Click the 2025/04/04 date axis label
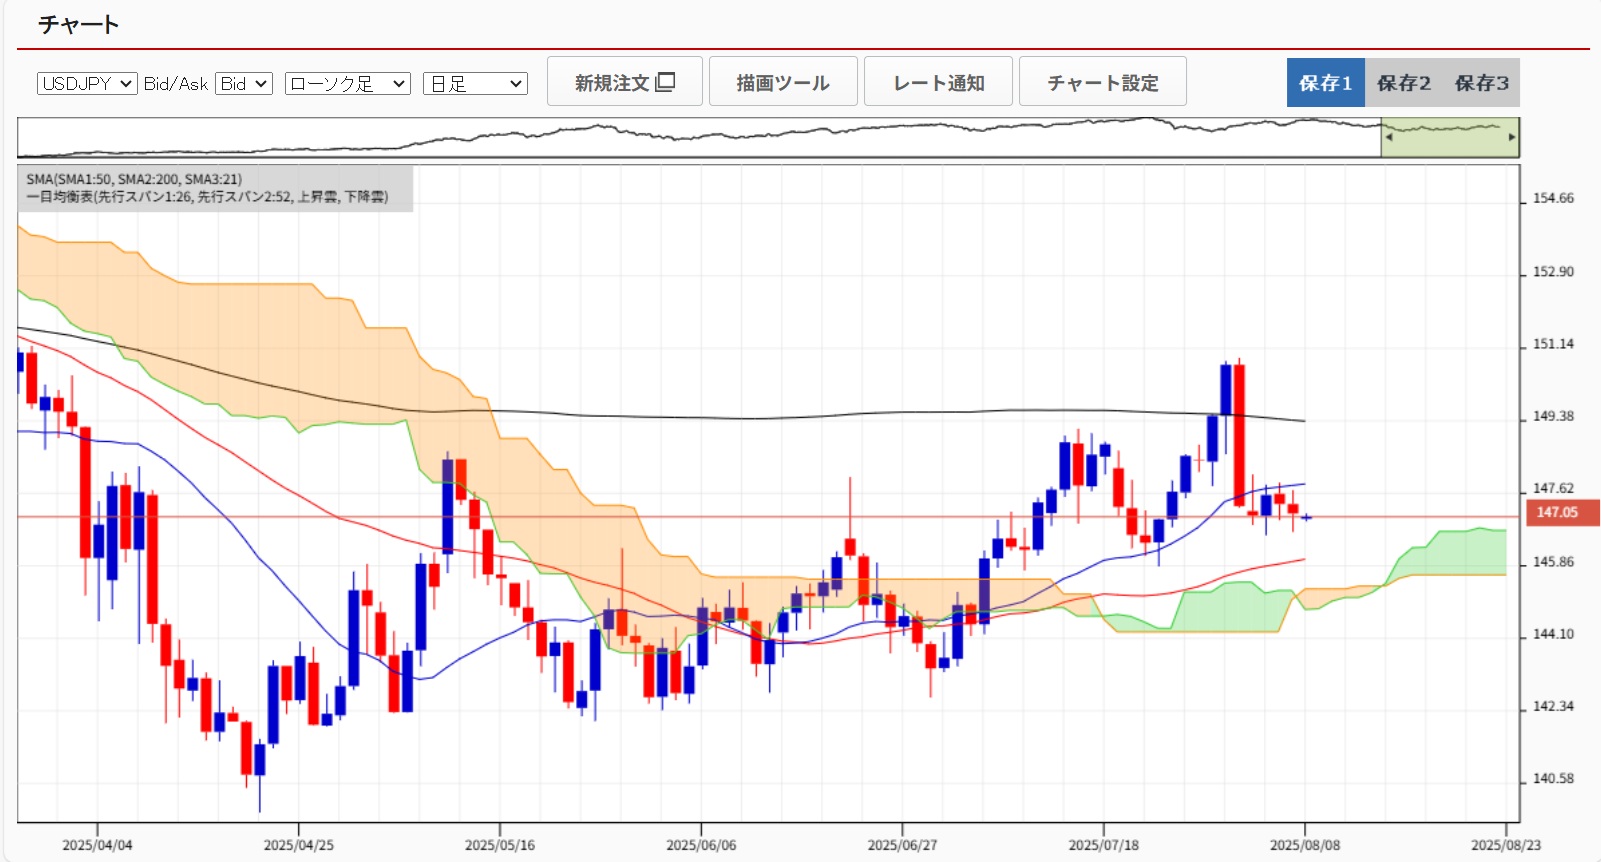Image resolution: width=1601 pixels, height=862 pixels. click(97, 845)
